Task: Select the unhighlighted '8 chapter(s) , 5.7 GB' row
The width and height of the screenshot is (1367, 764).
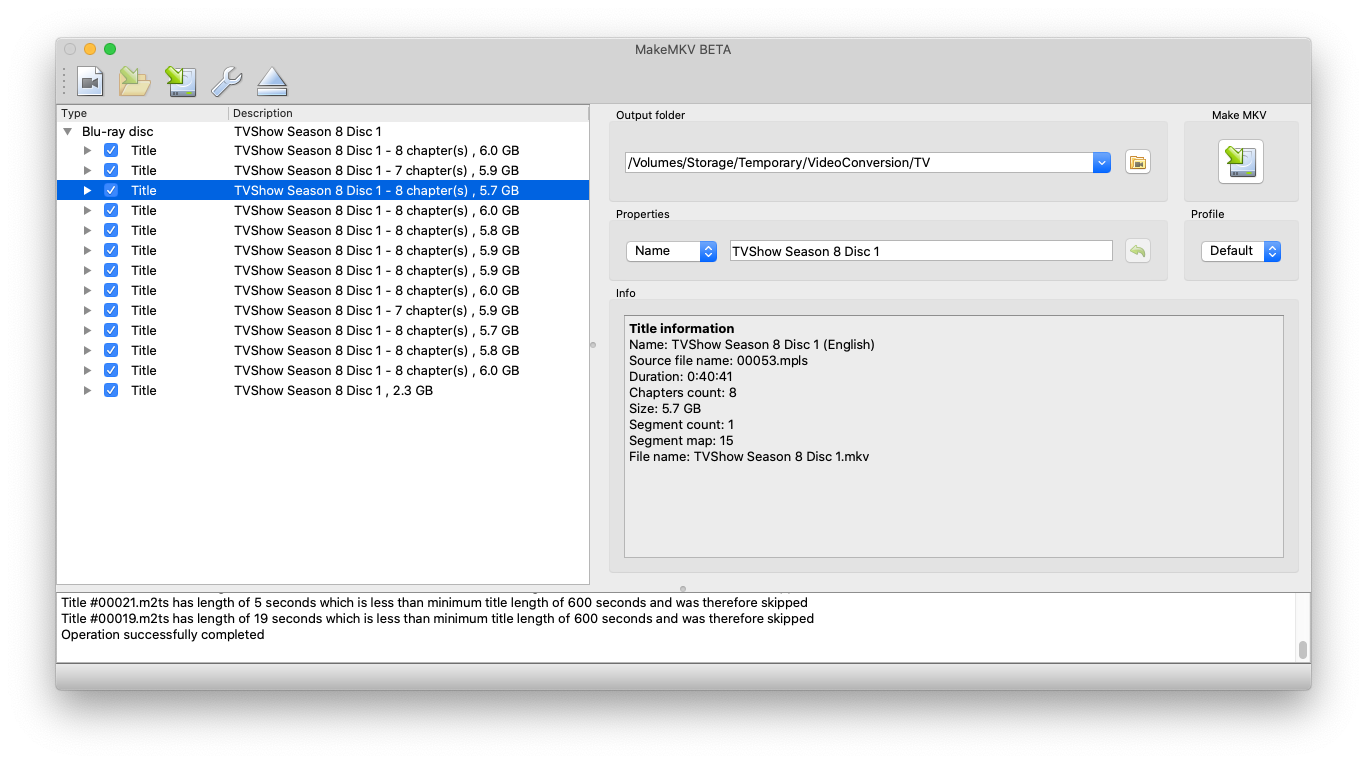Action: [x=323, y=330]
